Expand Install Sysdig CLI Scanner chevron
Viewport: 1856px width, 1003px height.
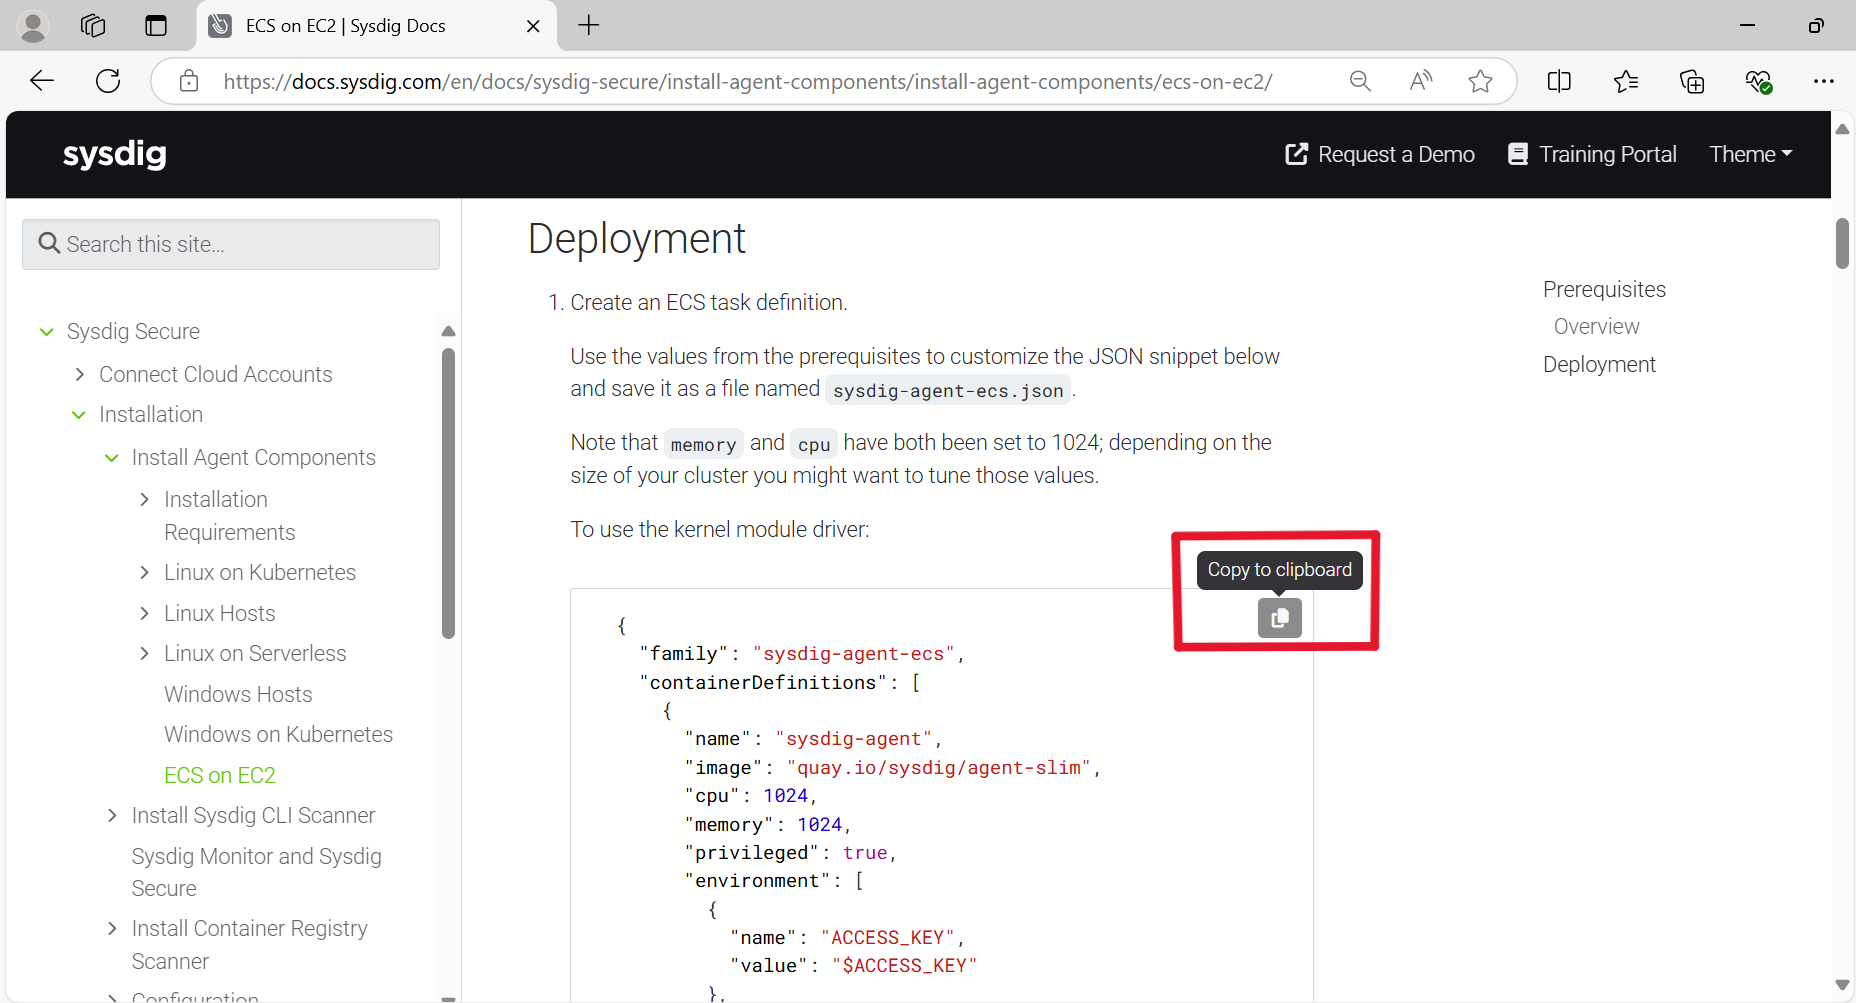tap(112, 815)
